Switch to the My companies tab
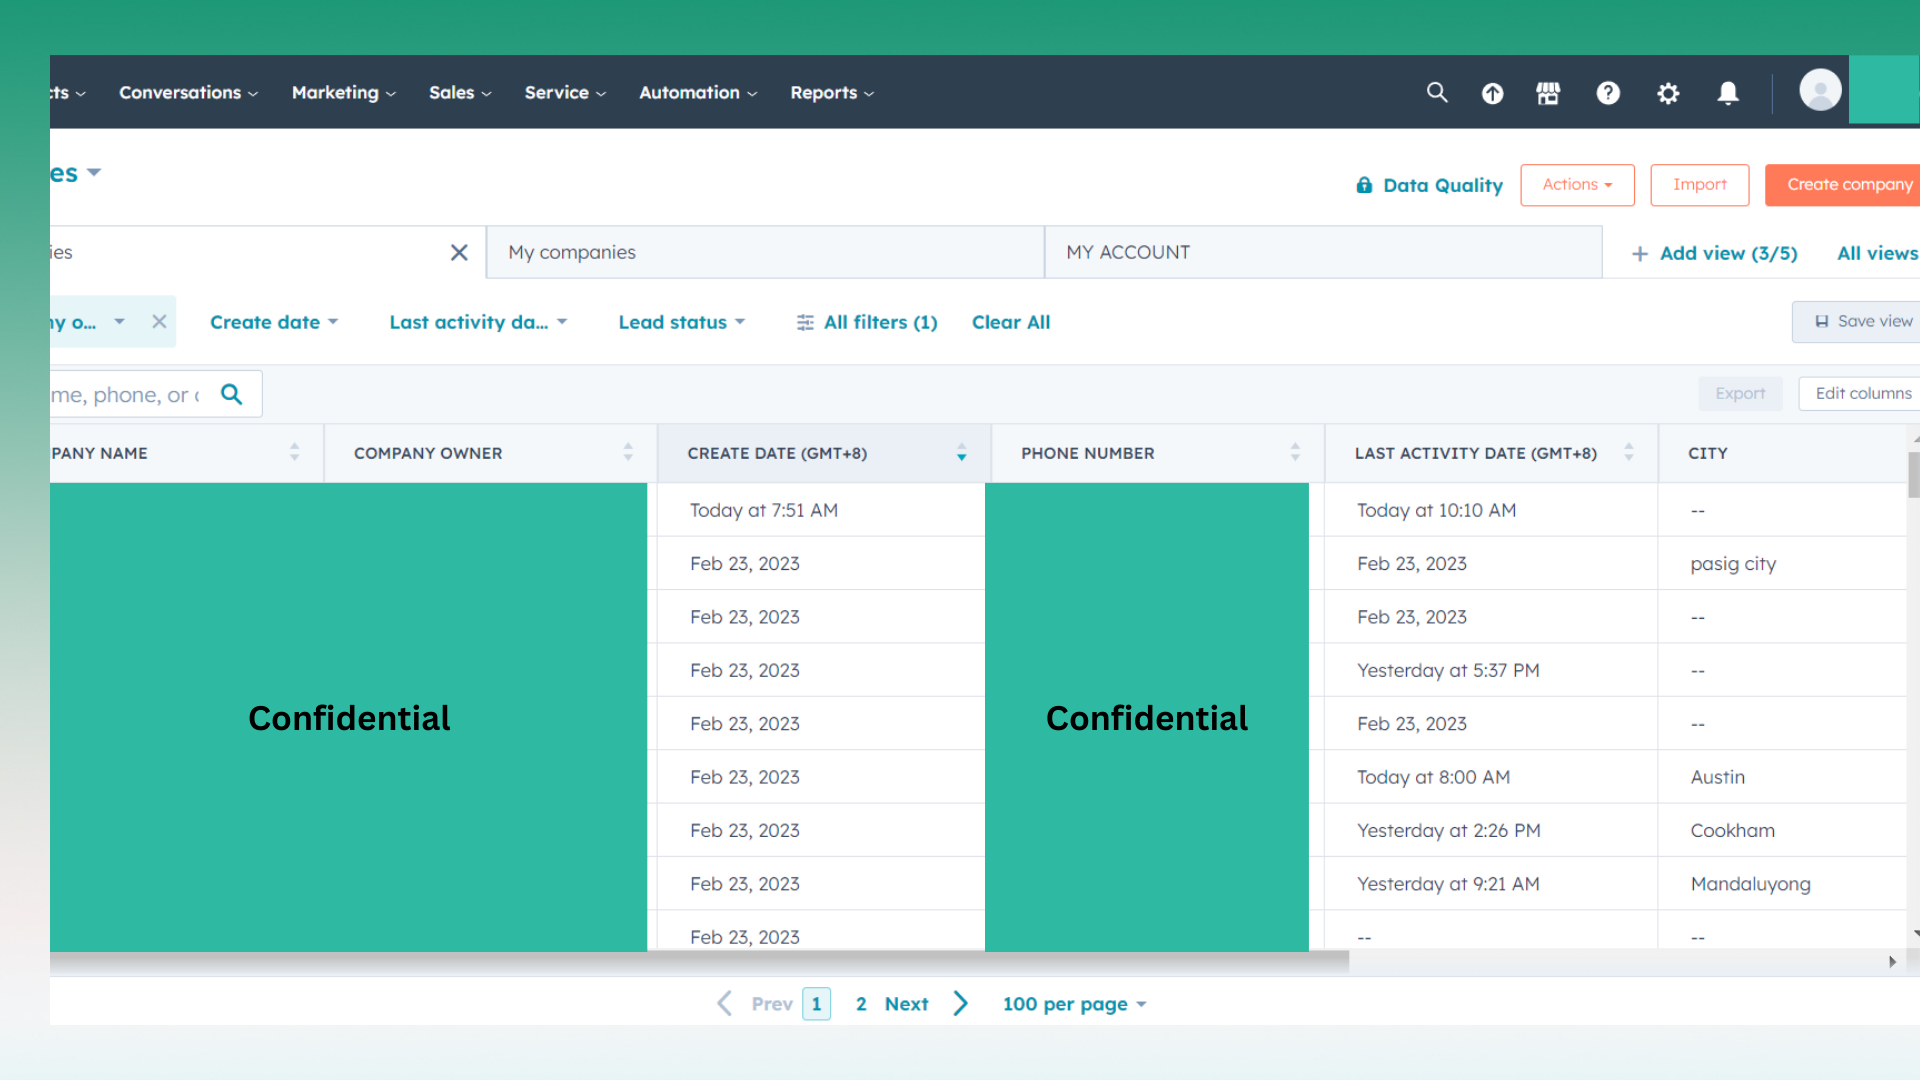This screenshot has width=1920, height=1080. coord(572,252)
